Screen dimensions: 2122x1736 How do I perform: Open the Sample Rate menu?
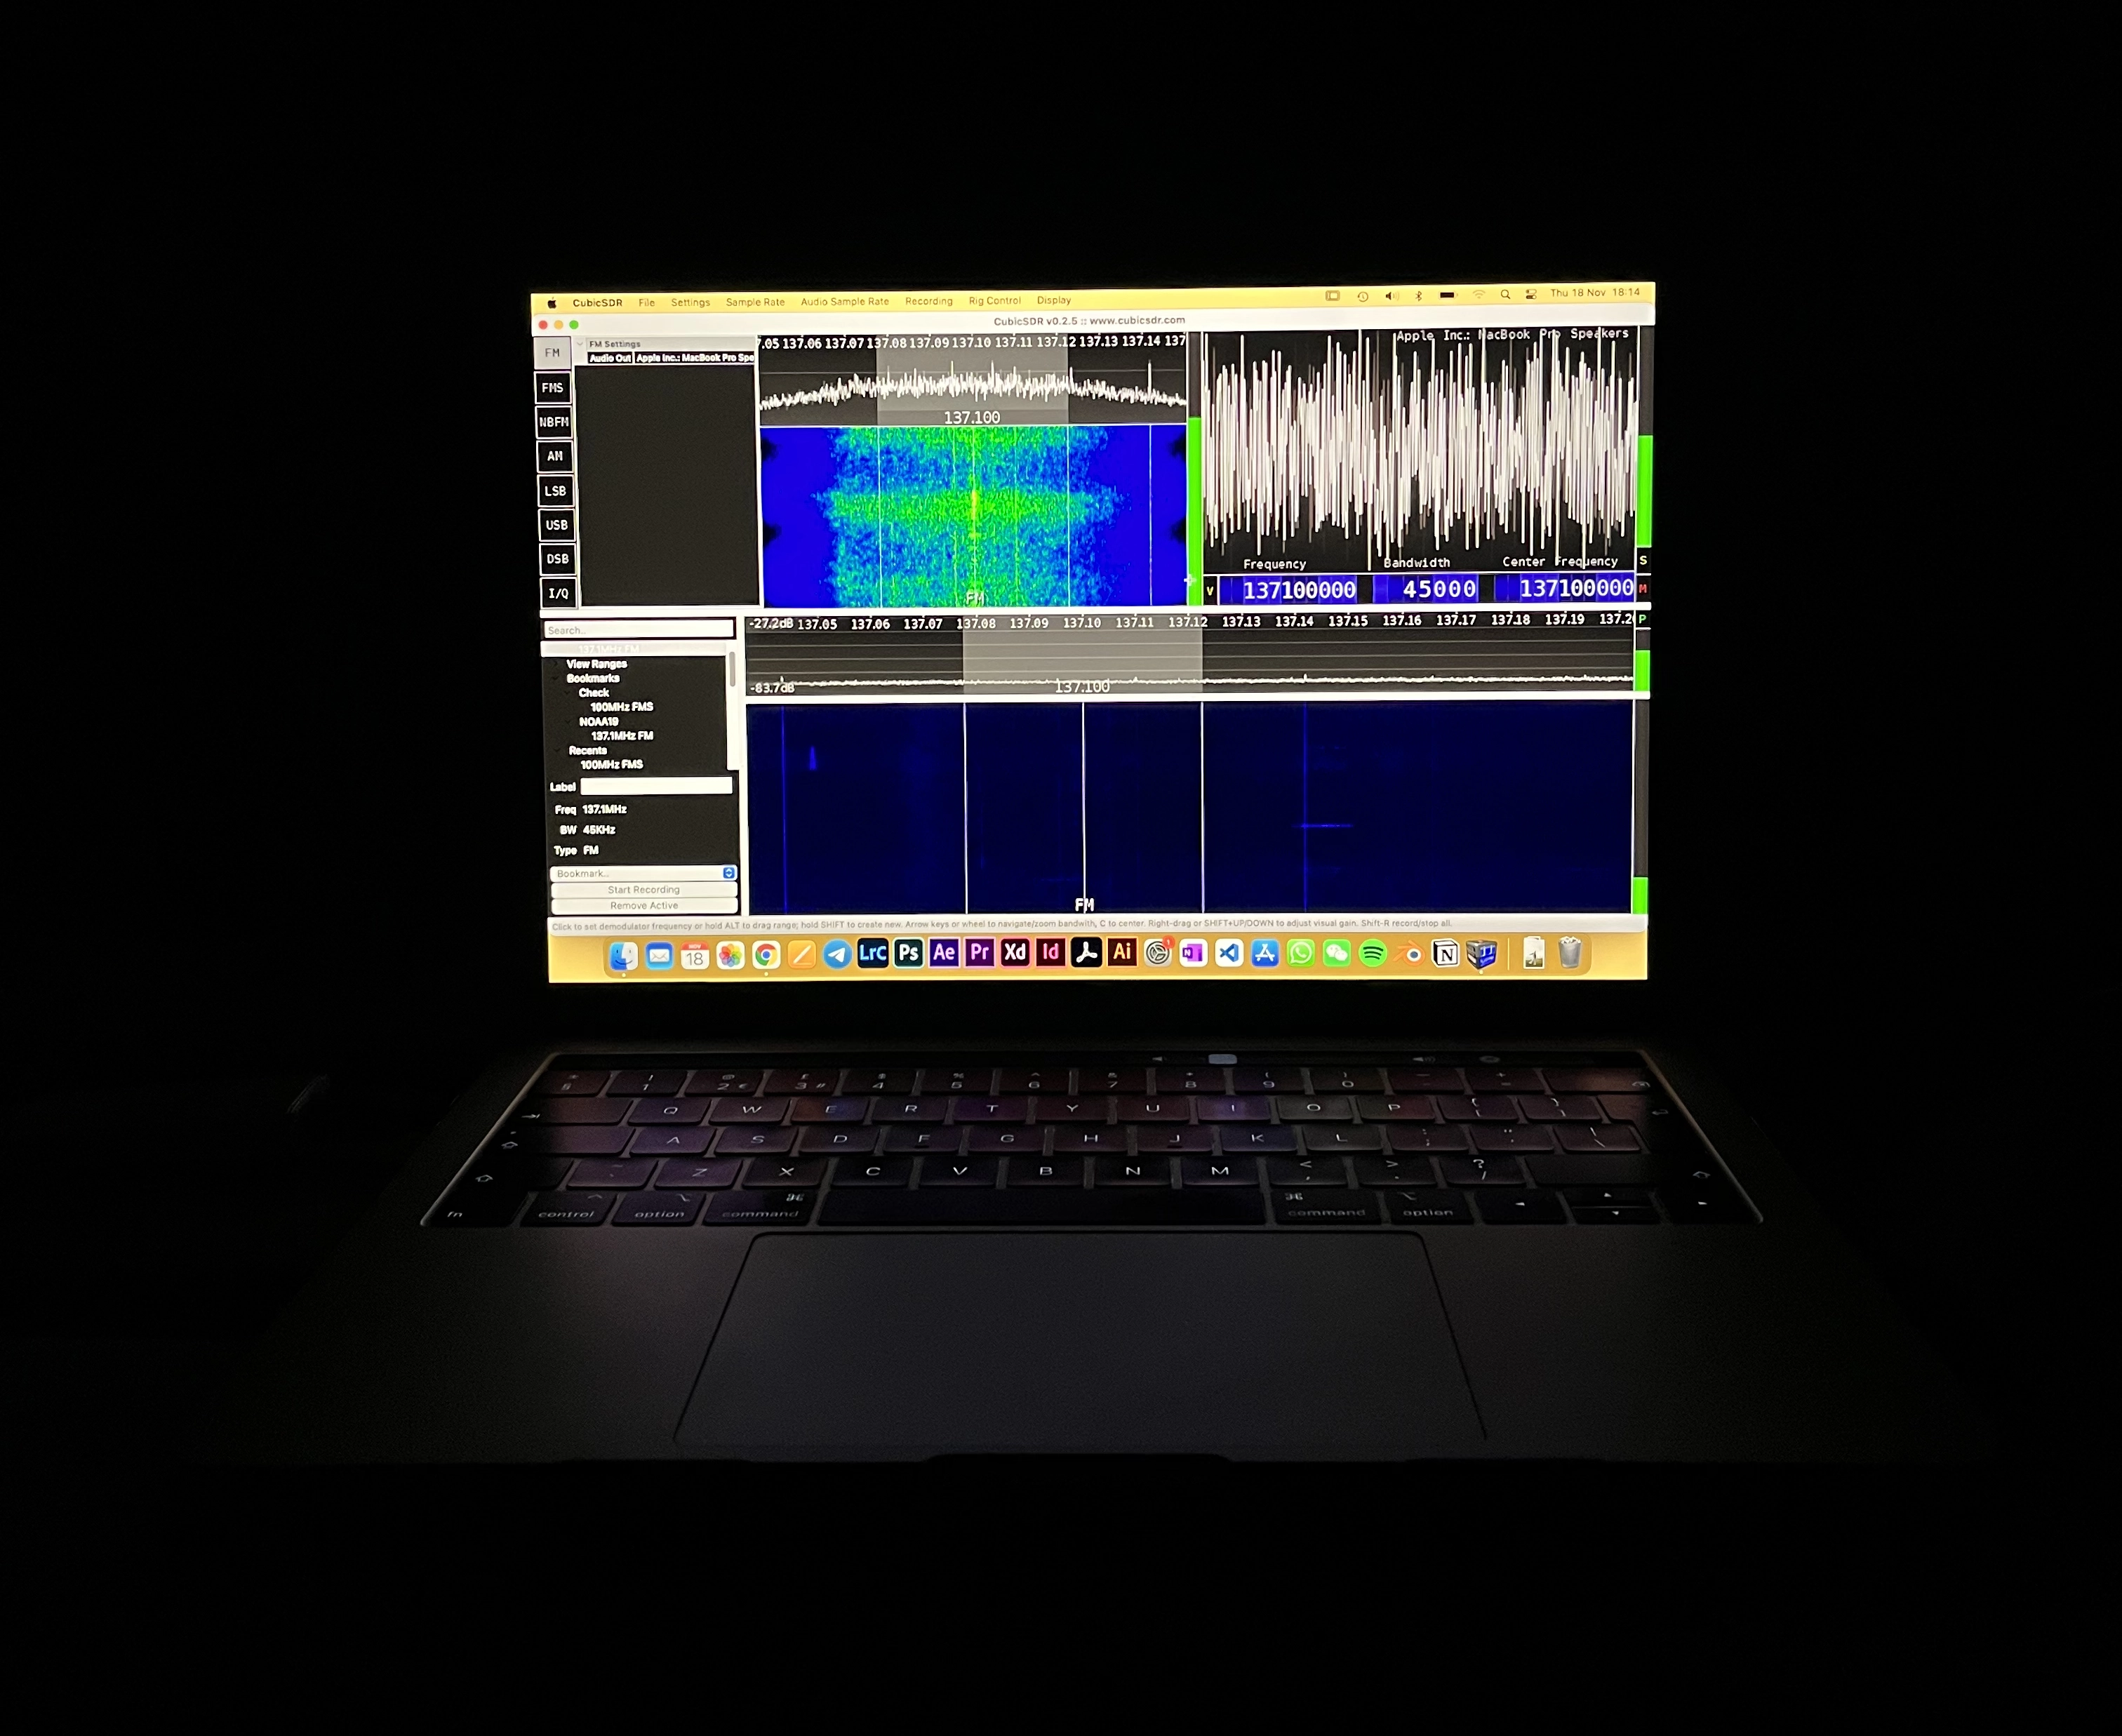click(755, 302)
